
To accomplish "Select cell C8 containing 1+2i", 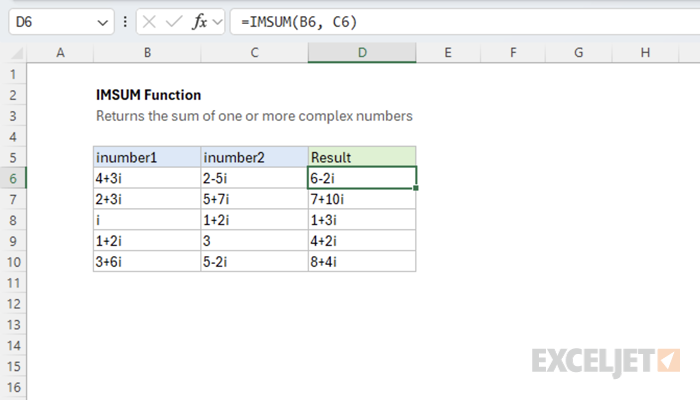I will (254, 220).
